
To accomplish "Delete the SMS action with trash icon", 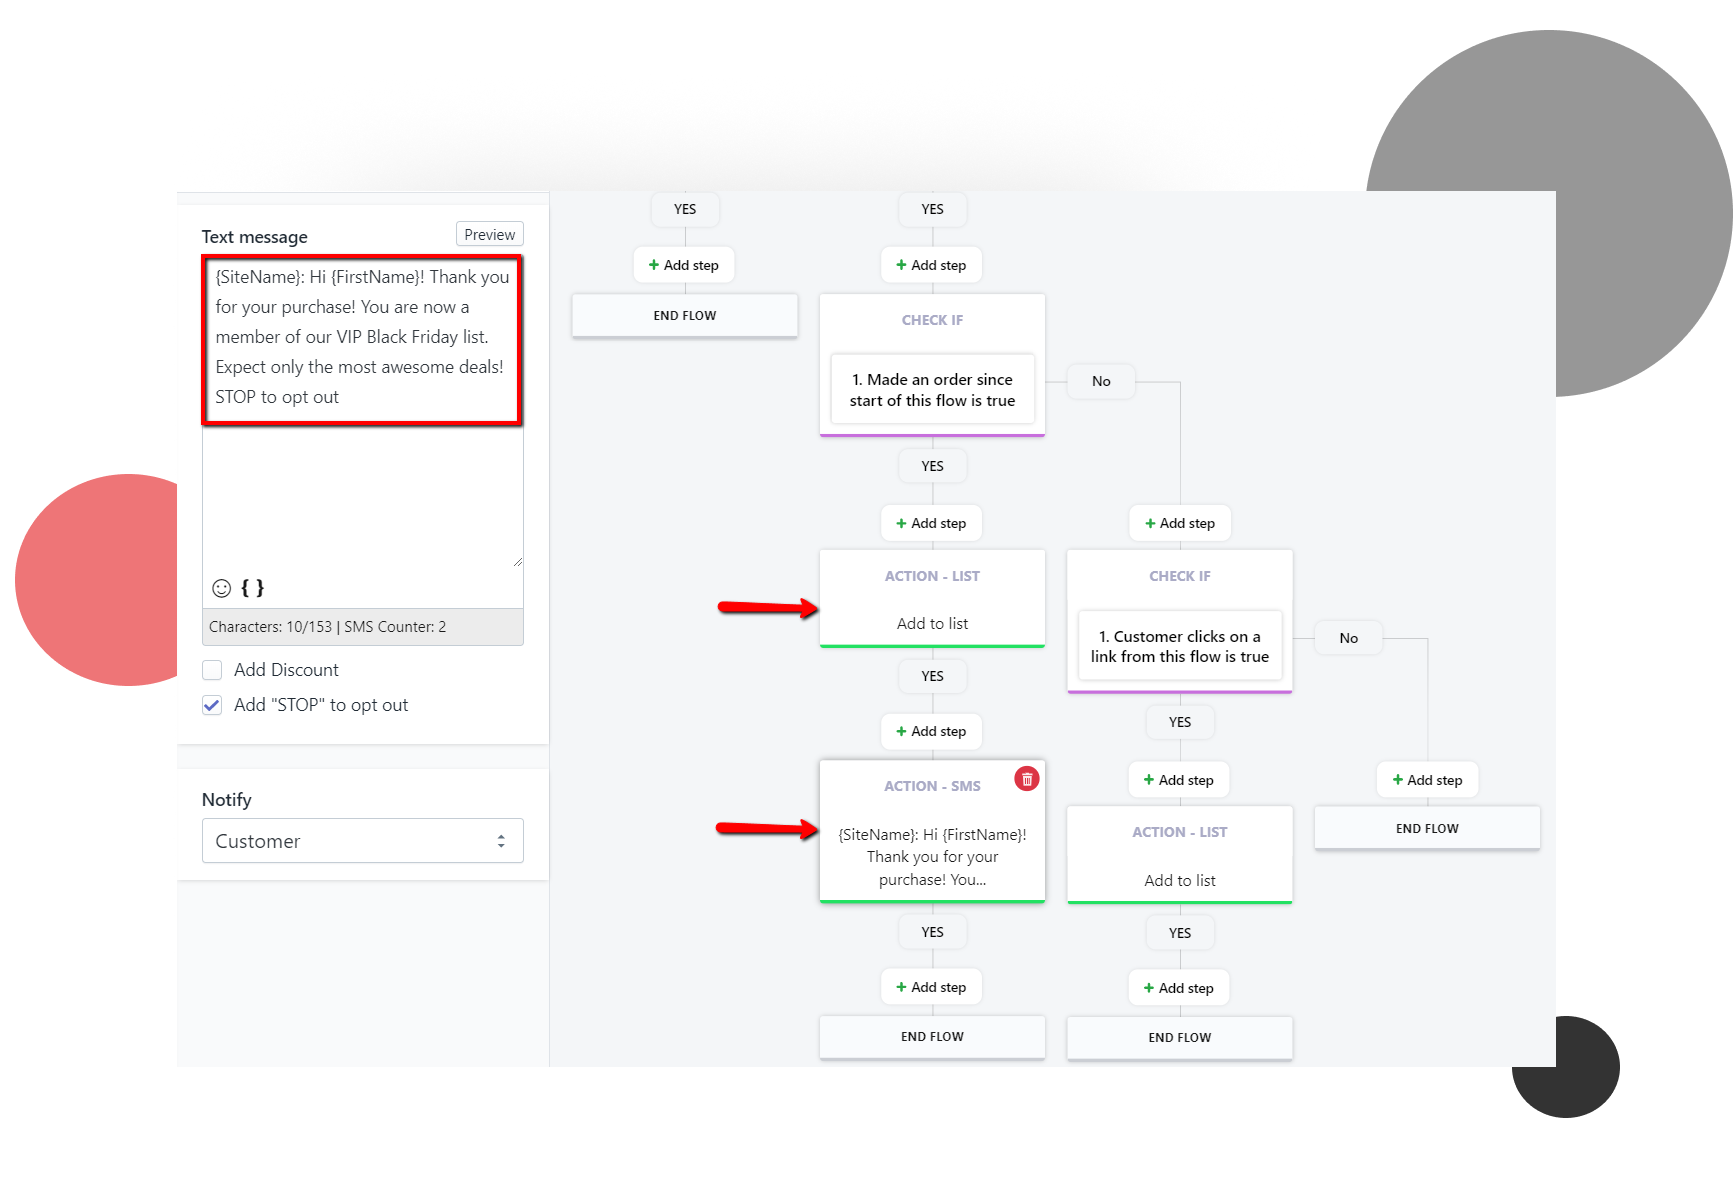I will [1027, 779].
